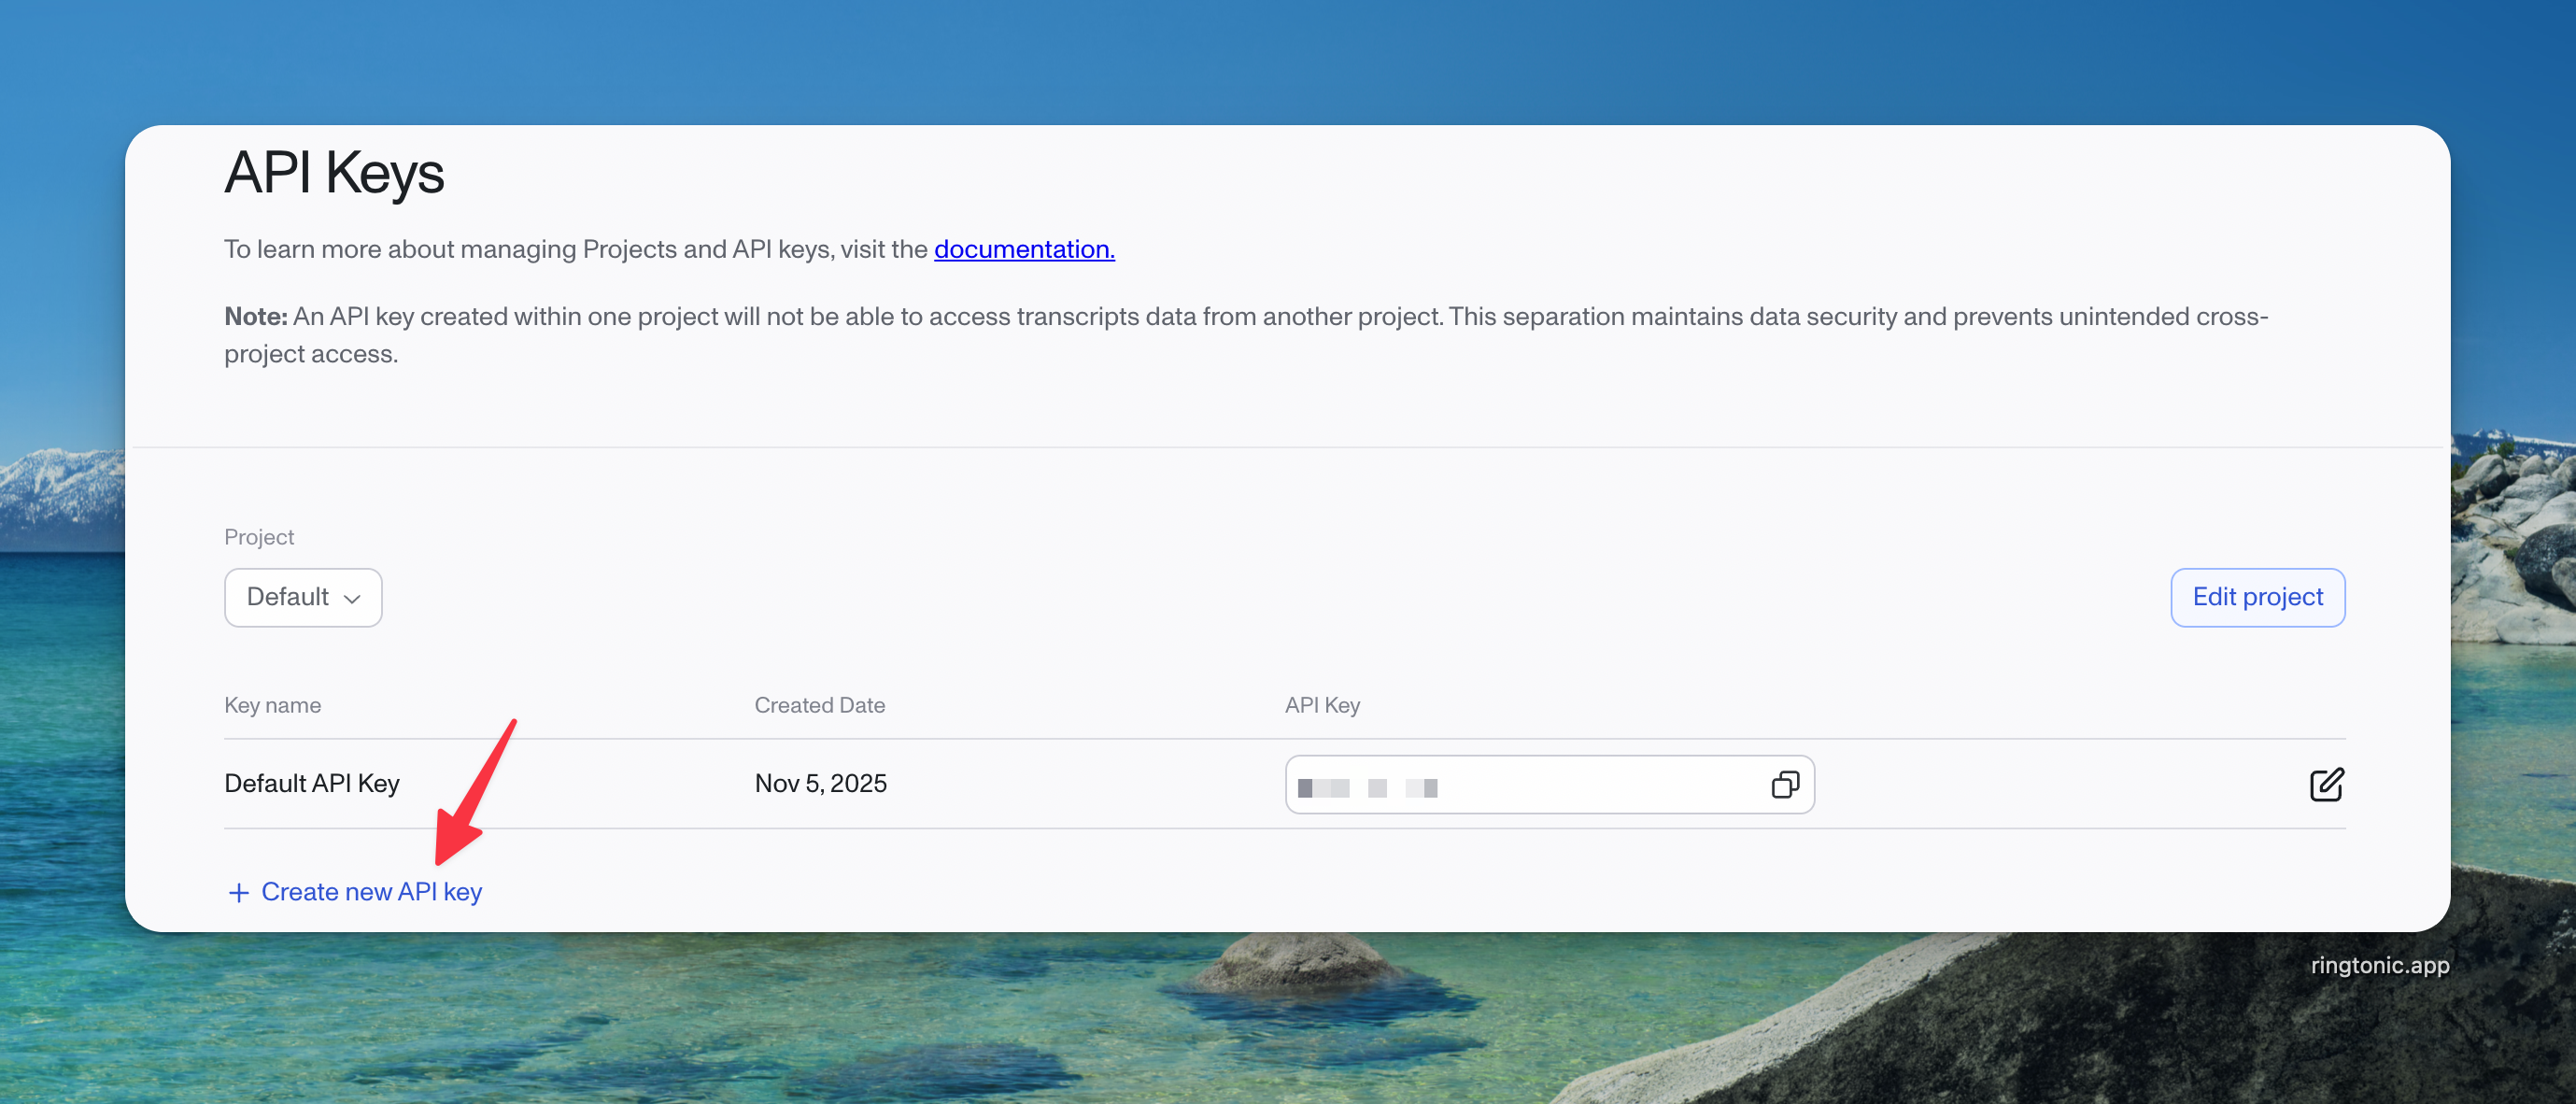The height and width of the screenshot is (1104, 2576).
Task: Click the API Keys page heading
Action: click(334, 173)
